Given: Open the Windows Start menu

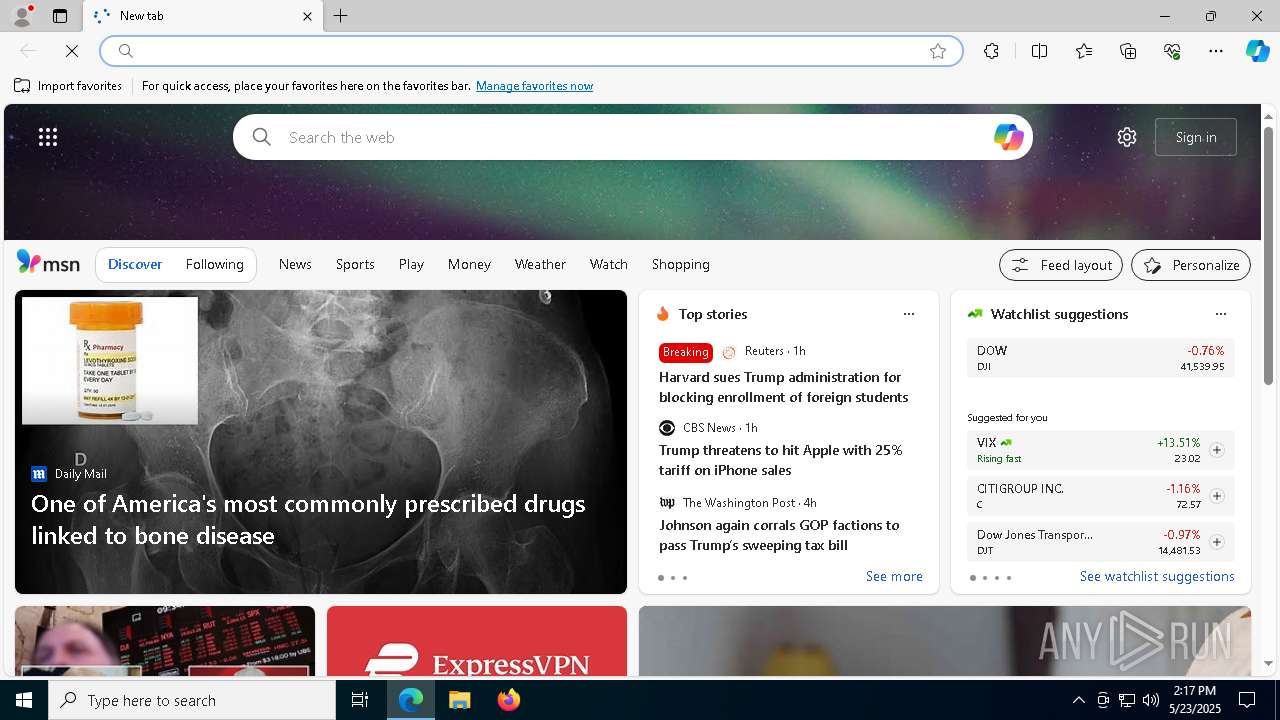Looking at the screenshot, I should point(24,700).
